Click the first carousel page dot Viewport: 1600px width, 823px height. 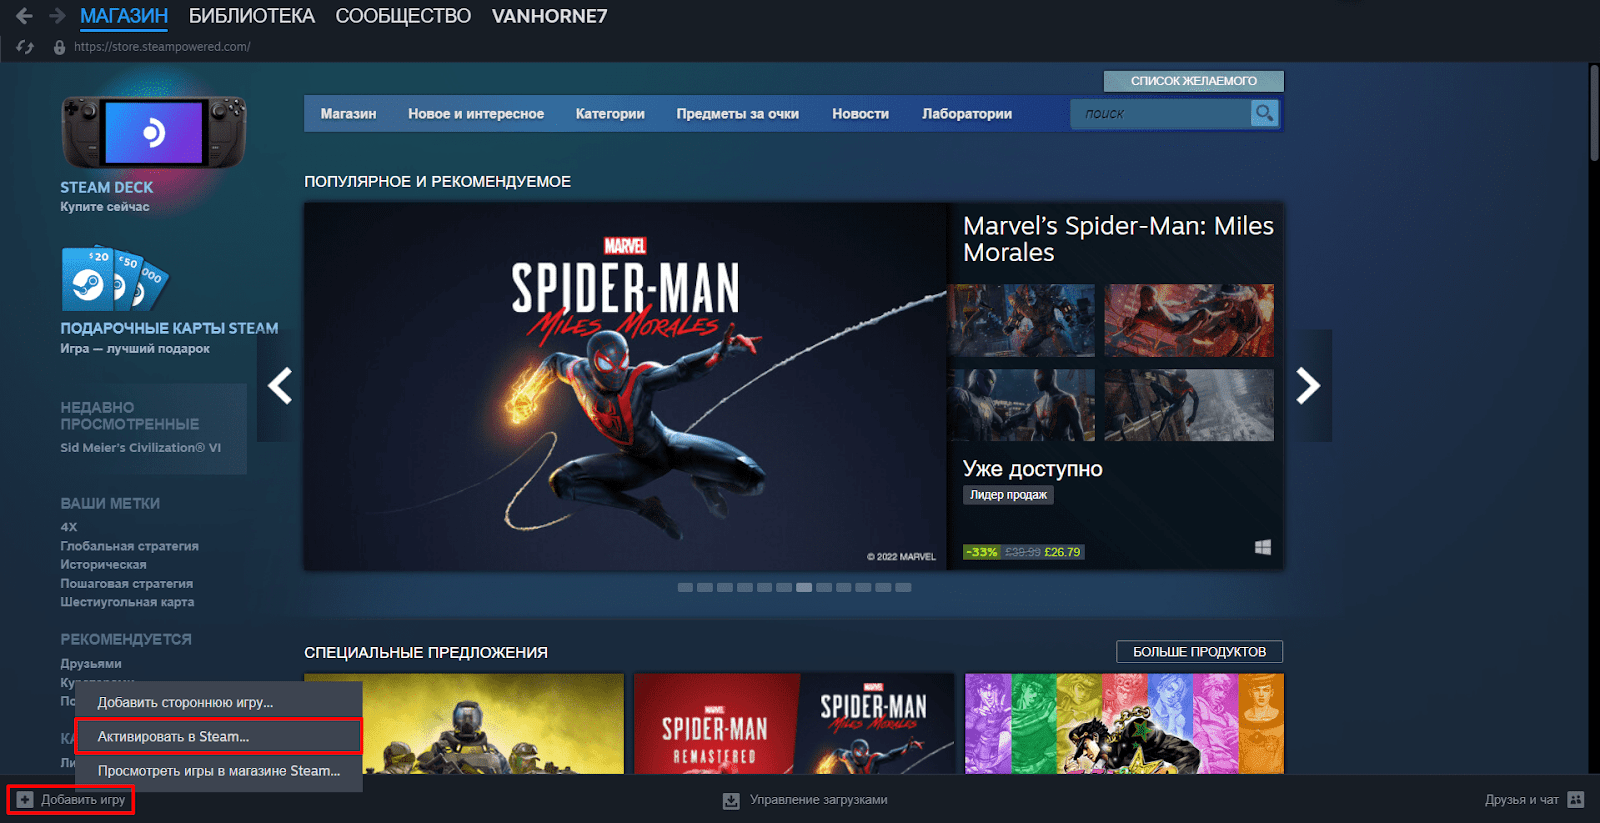tap(685, 588)
